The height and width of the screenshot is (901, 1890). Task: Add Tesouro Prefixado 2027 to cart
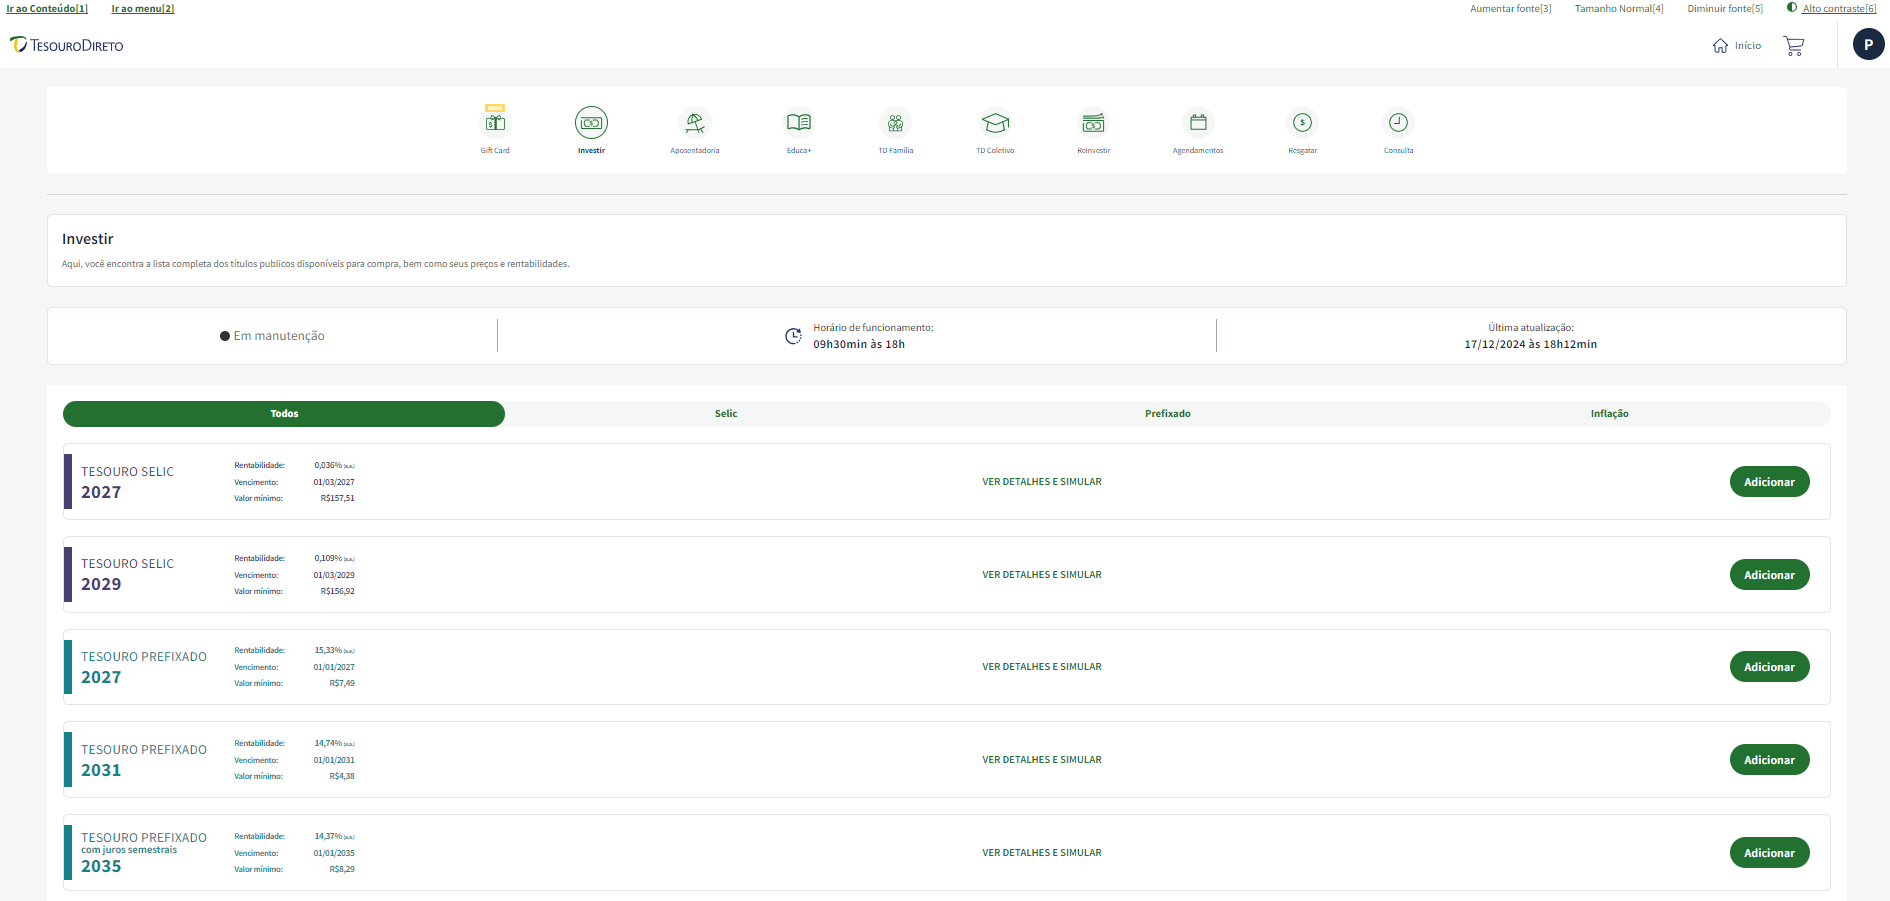tap(1769, 667)
